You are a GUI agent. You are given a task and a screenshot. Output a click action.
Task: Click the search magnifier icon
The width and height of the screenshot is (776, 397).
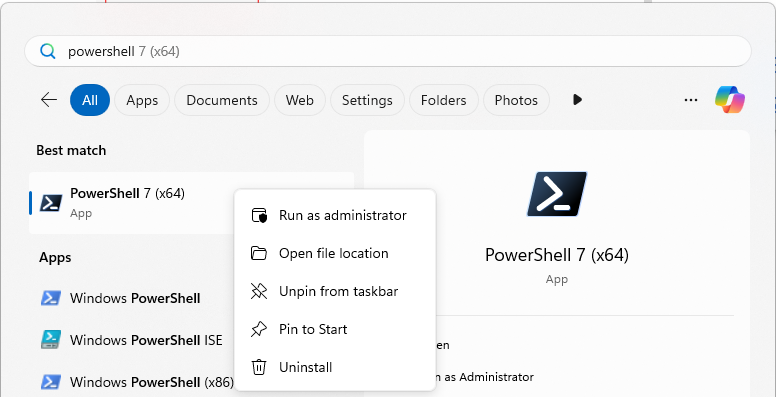48,51
